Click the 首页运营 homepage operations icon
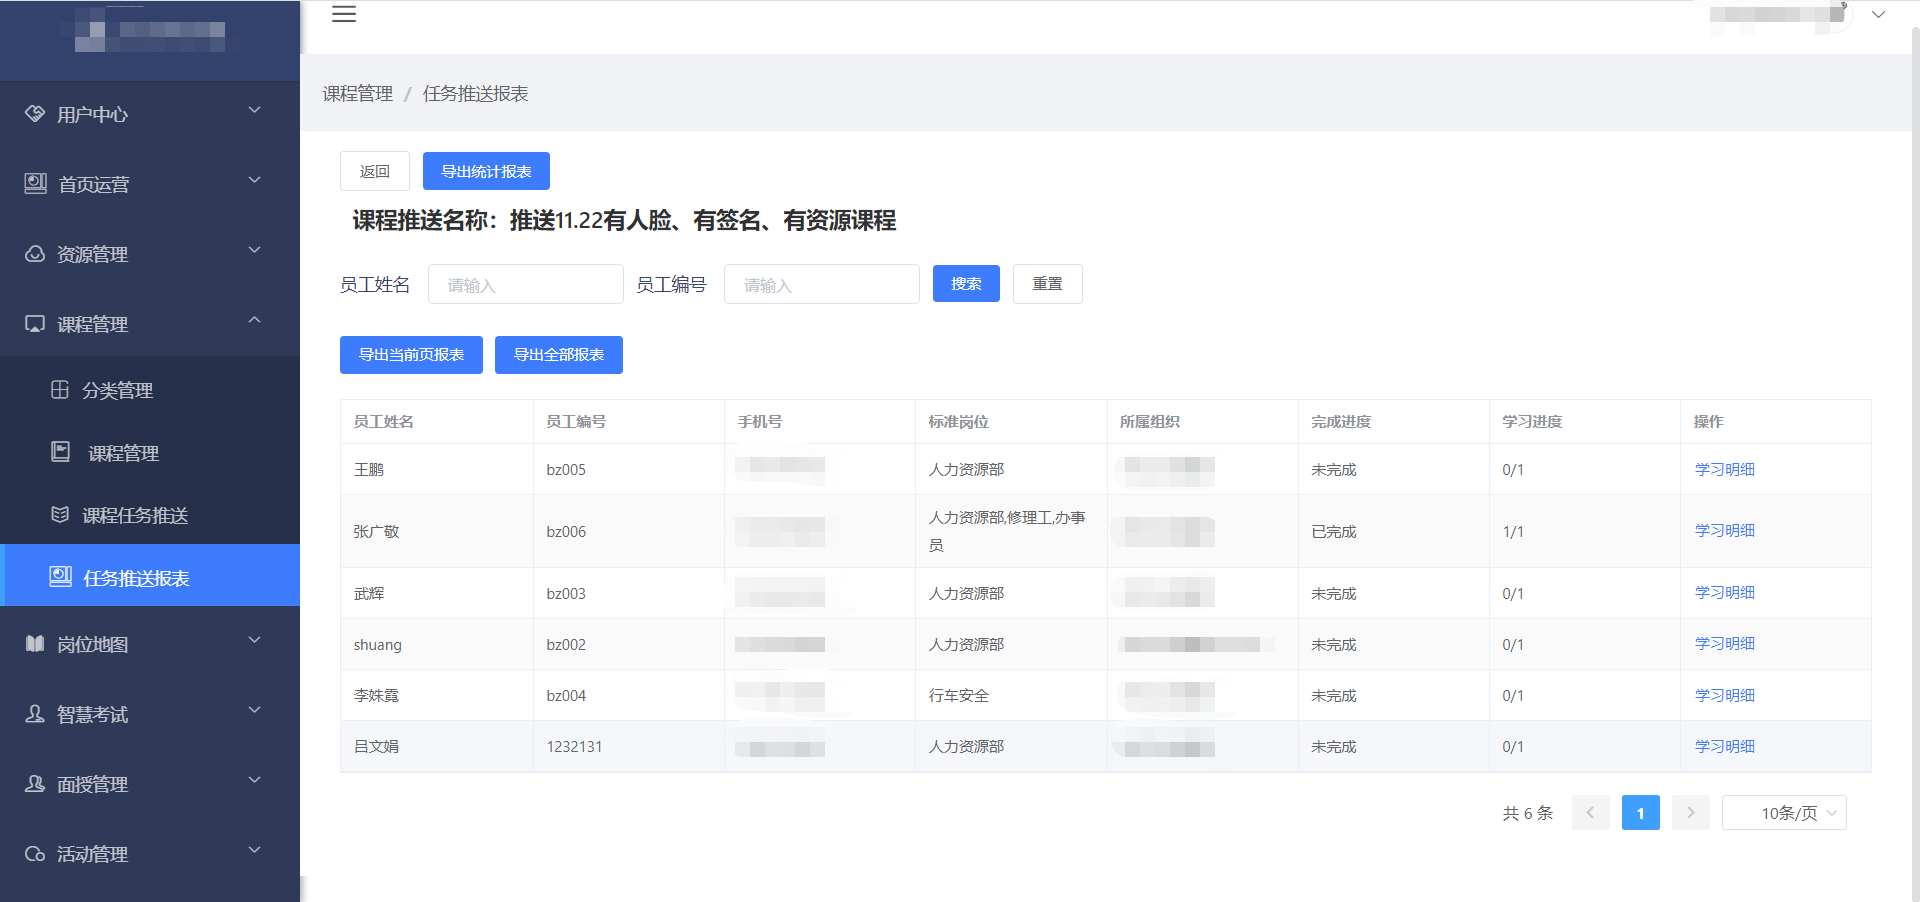1920x902 pixels. (35, 184)
